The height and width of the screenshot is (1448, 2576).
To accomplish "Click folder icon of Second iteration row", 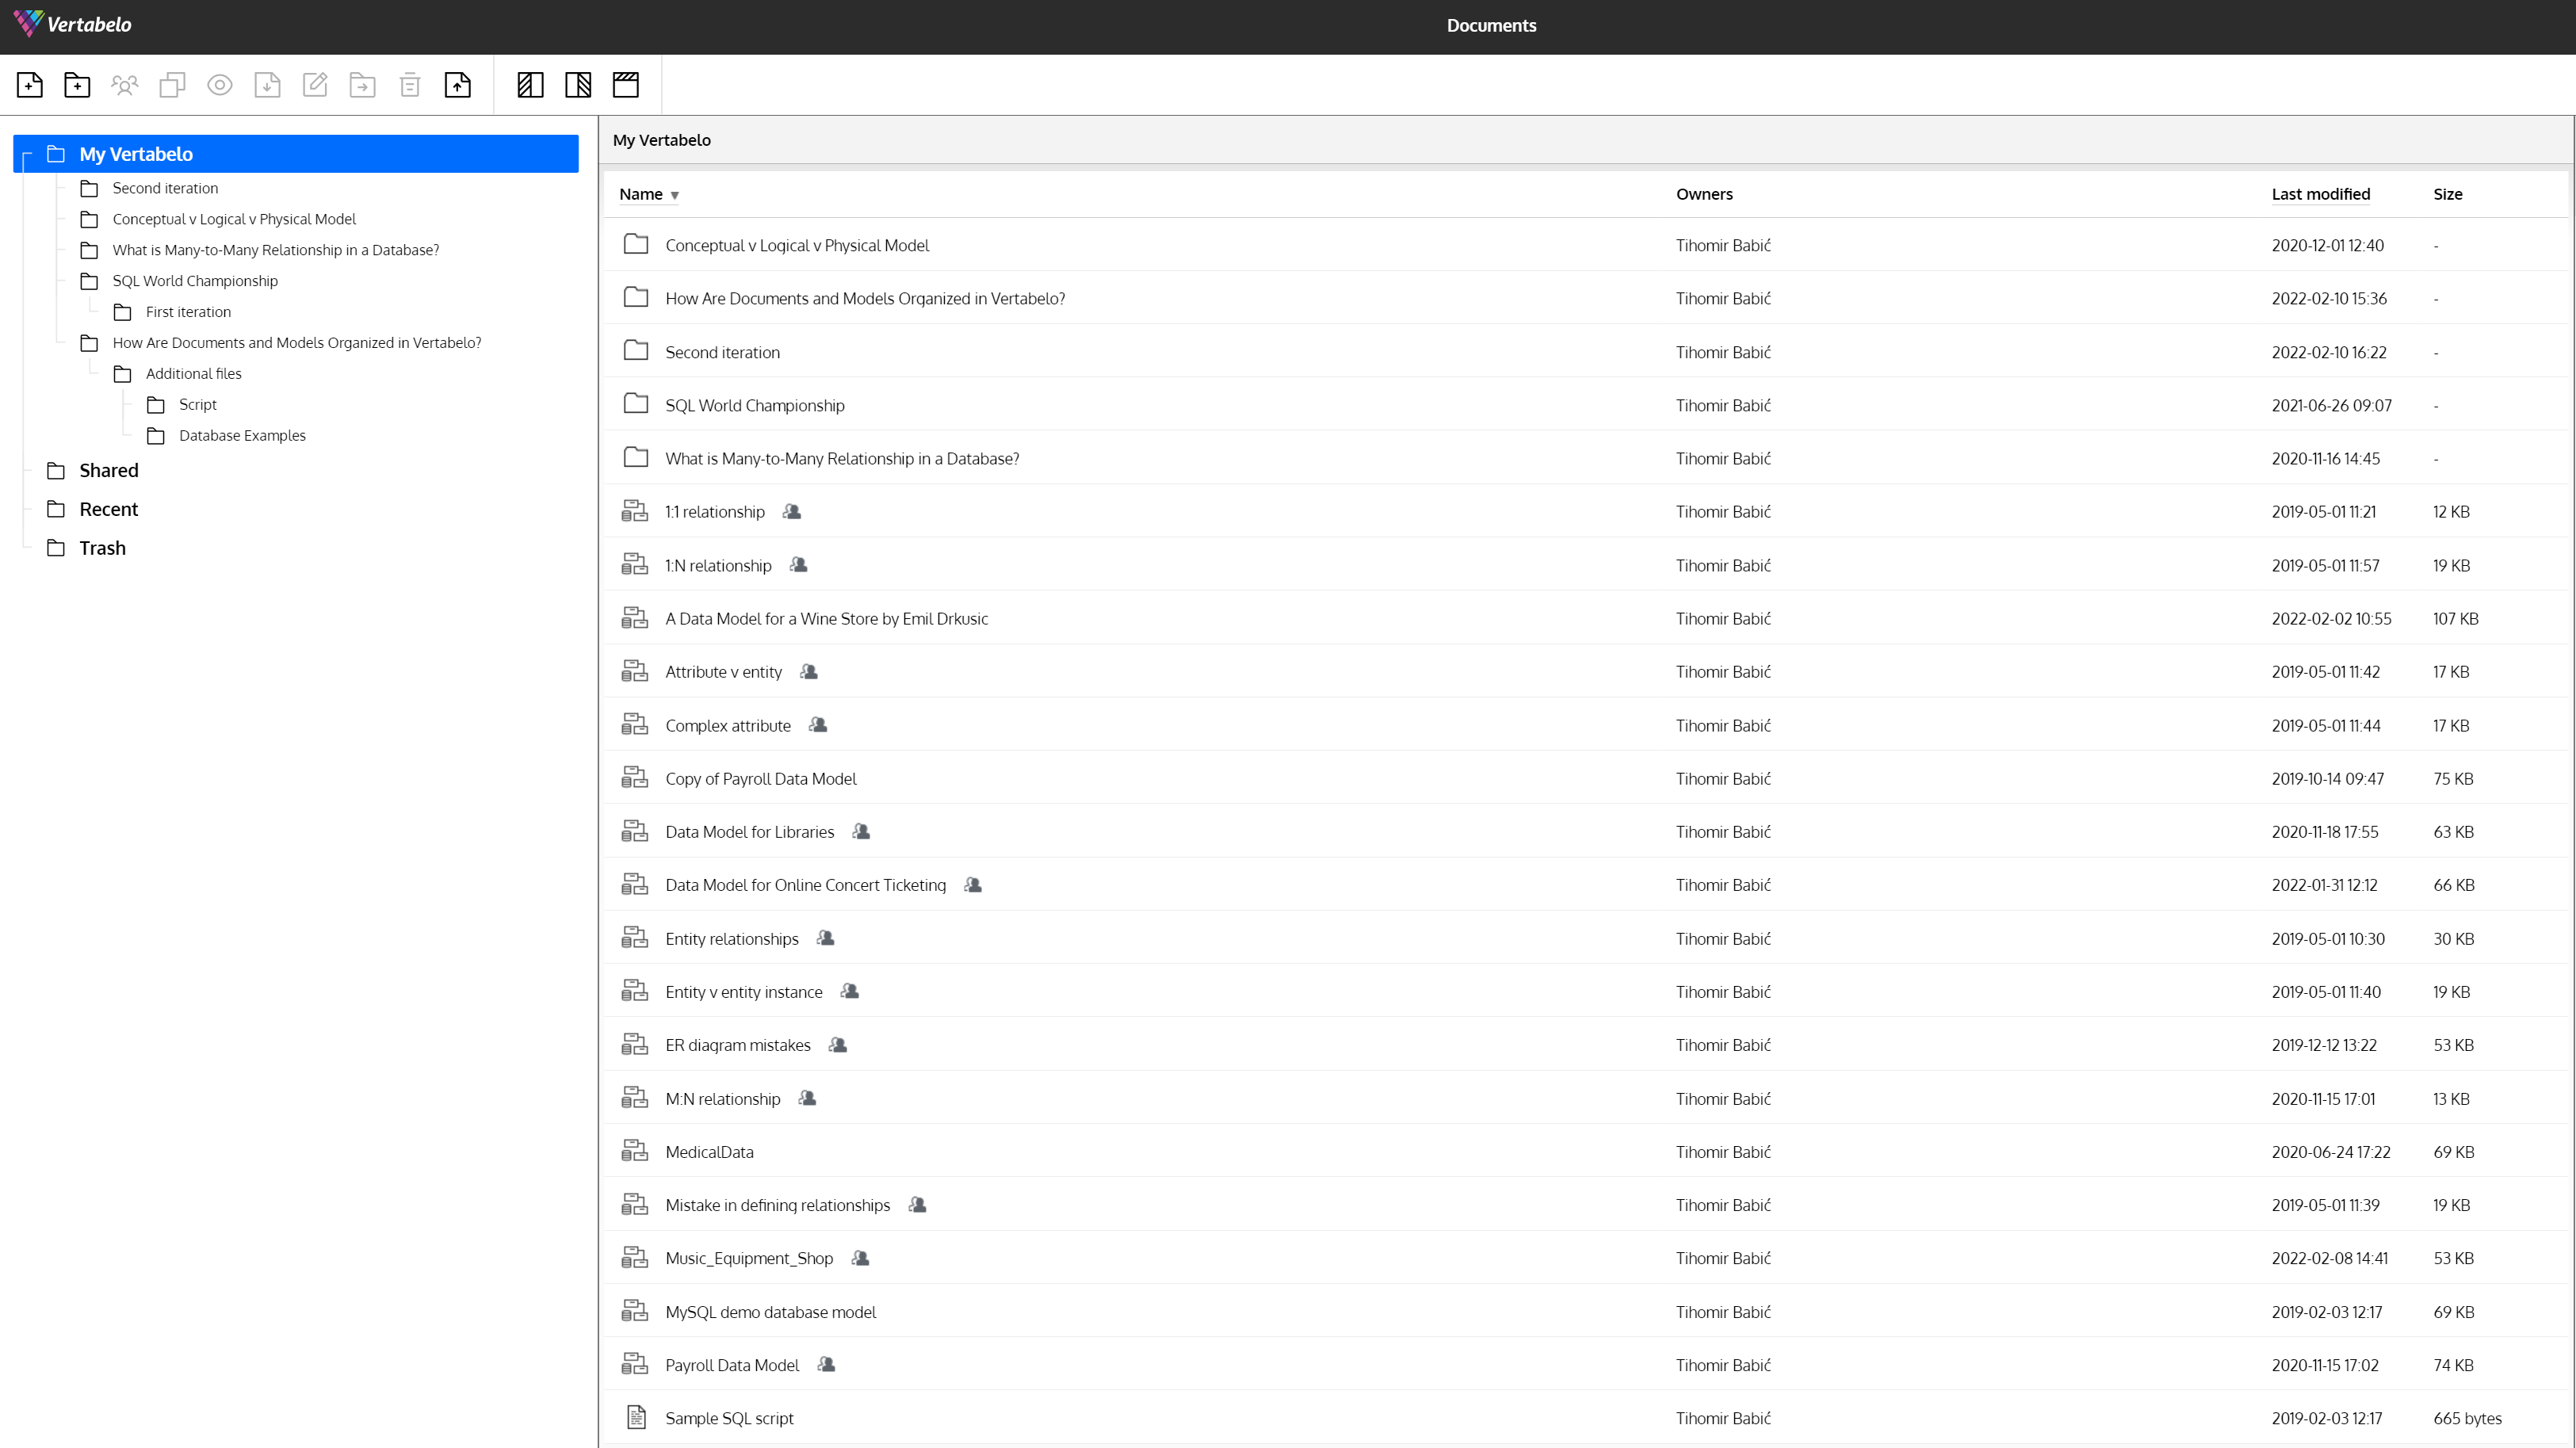I will [636, 351].
